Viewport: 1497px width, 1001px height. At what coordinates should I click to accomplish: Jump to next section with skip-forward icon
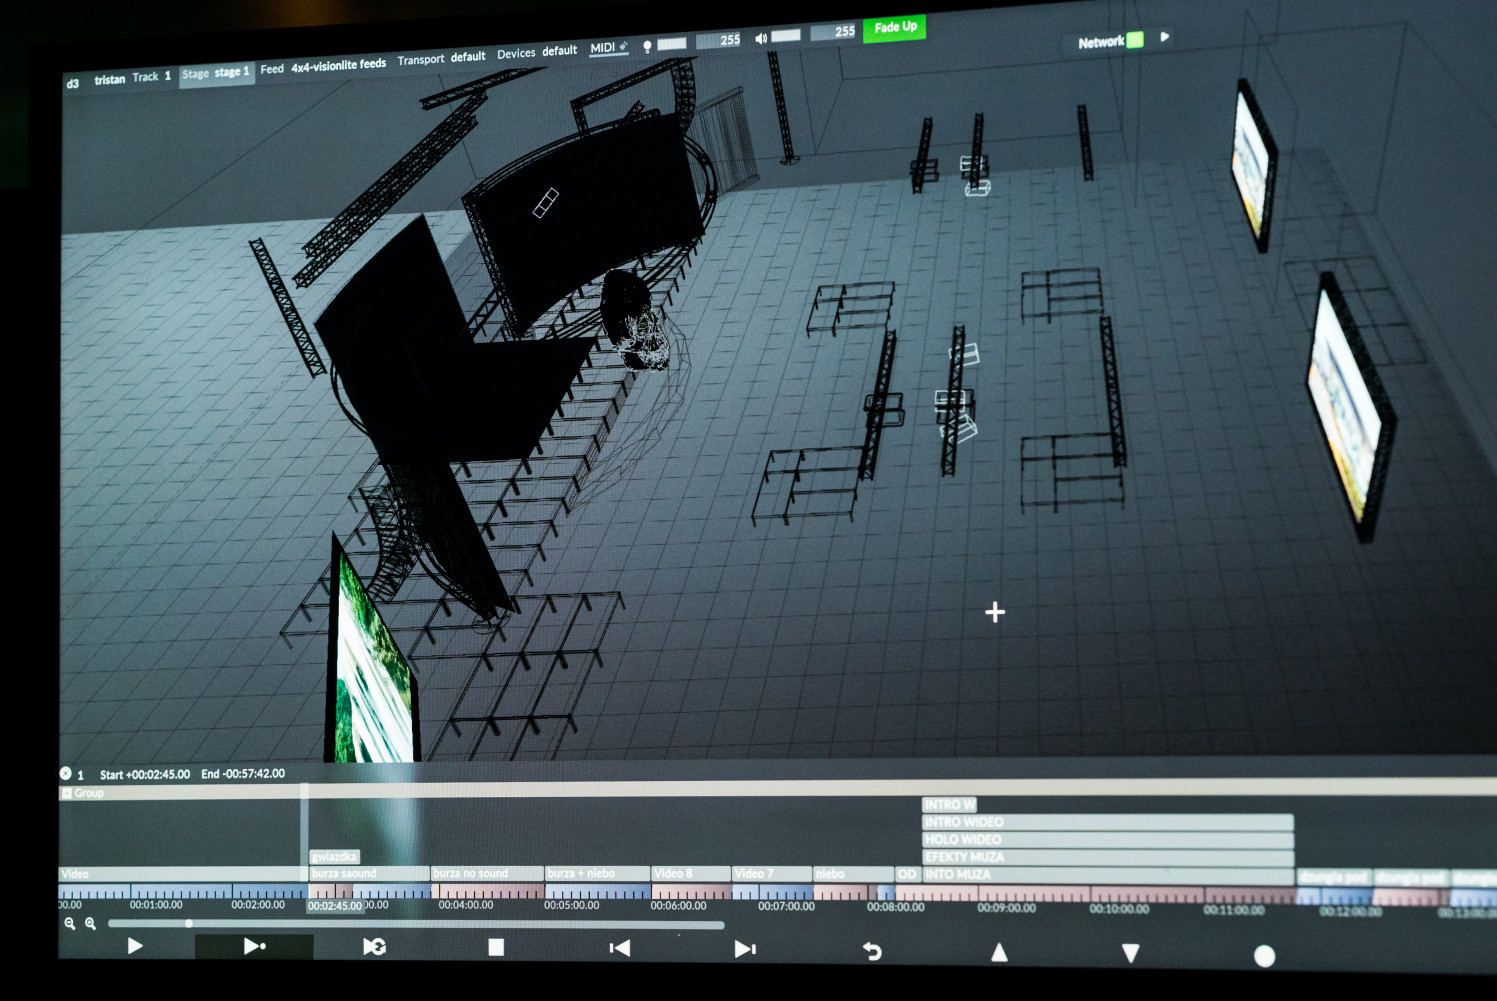point(745,949)
